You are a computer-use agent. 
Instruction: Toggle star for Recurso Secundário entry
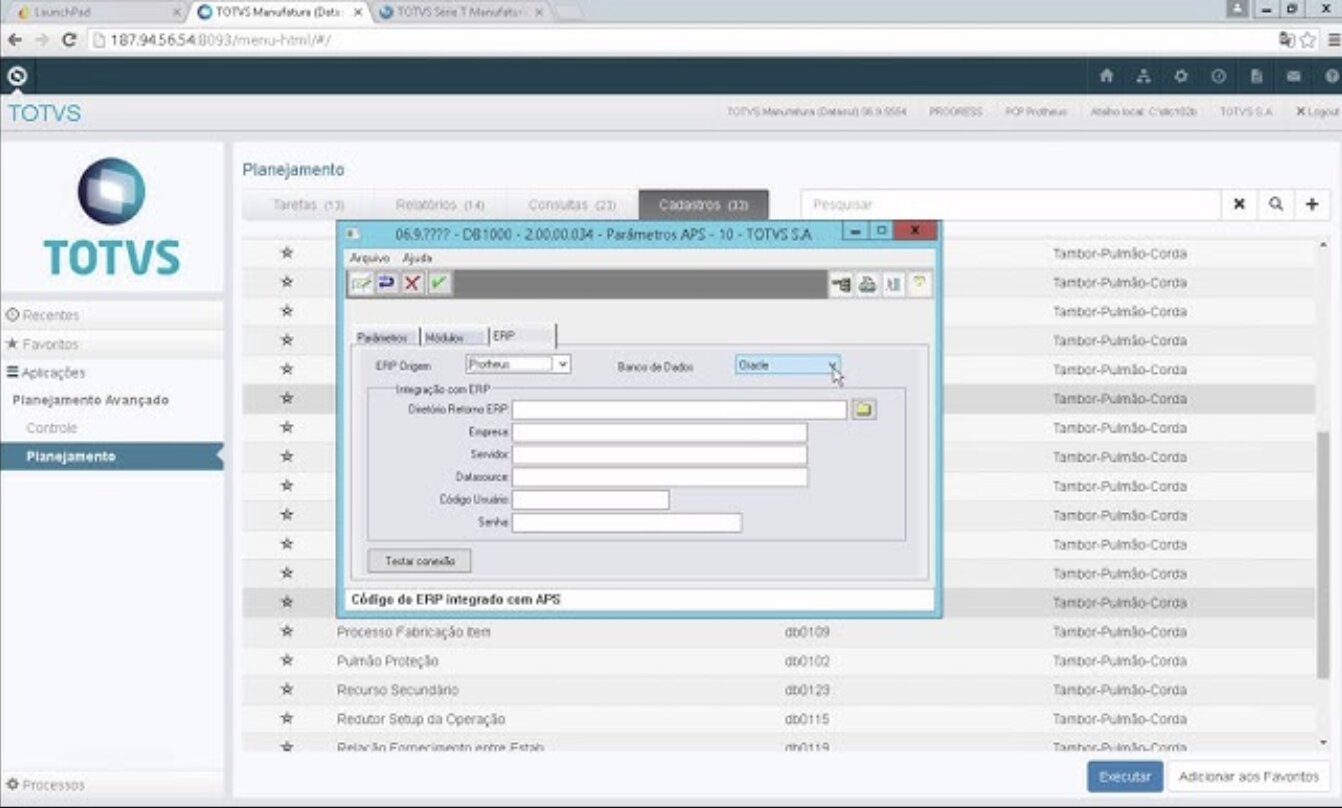[x=287, y=690]
